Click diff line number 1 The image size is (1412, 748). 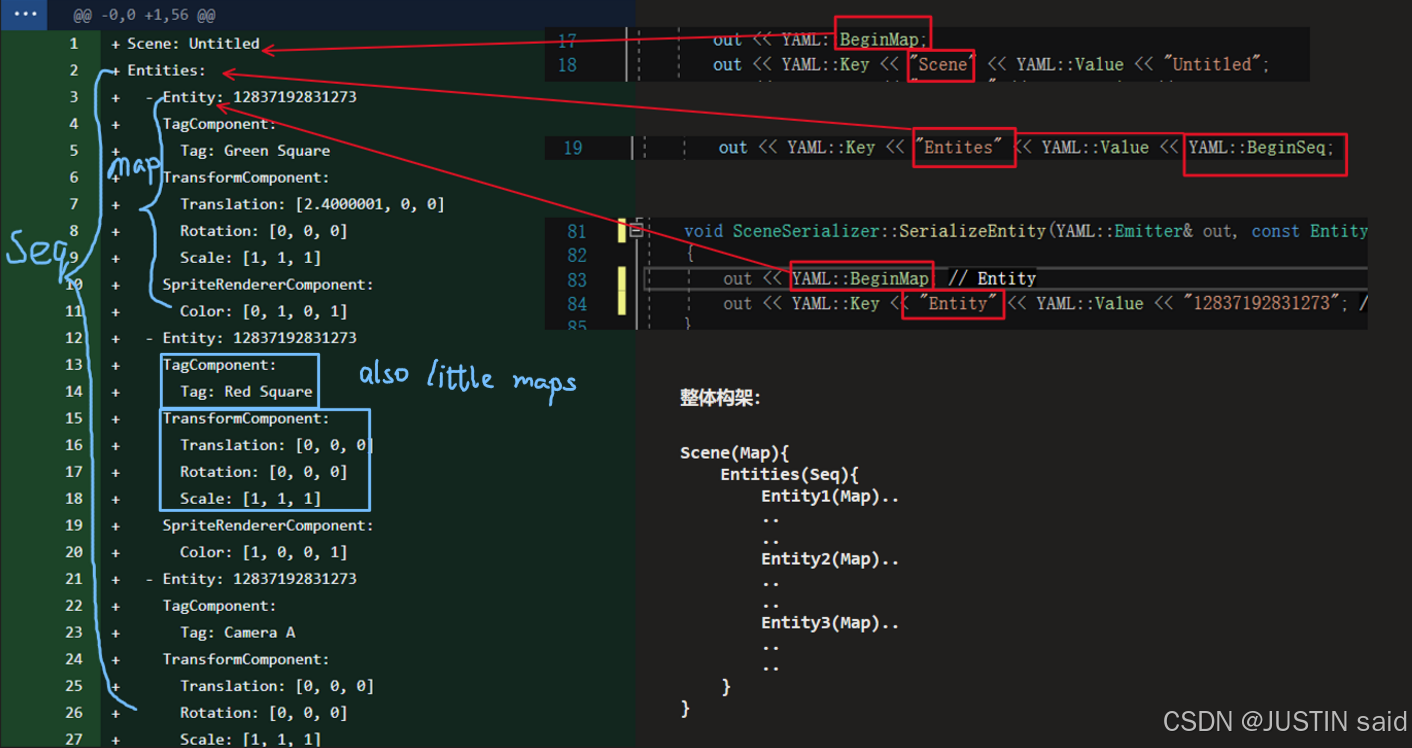[x=74, y=43]
